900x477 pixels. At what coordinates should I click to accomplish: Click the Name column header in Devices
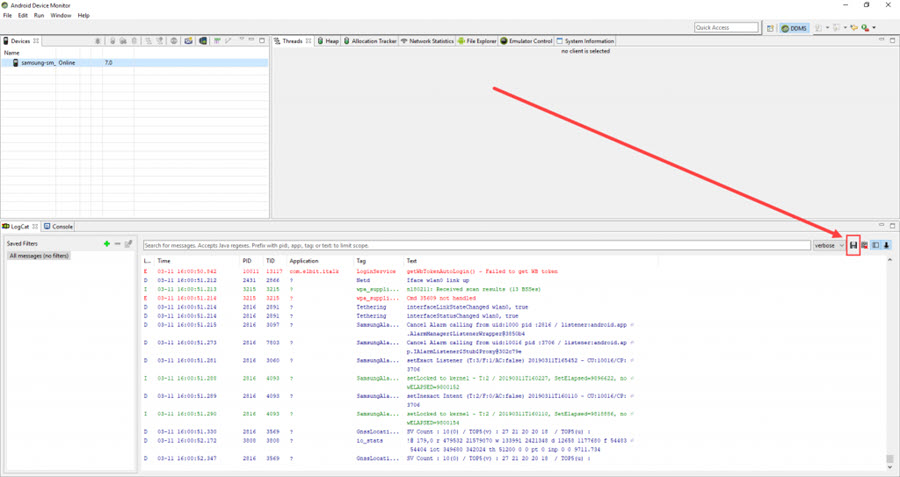[x=11, y=52]
